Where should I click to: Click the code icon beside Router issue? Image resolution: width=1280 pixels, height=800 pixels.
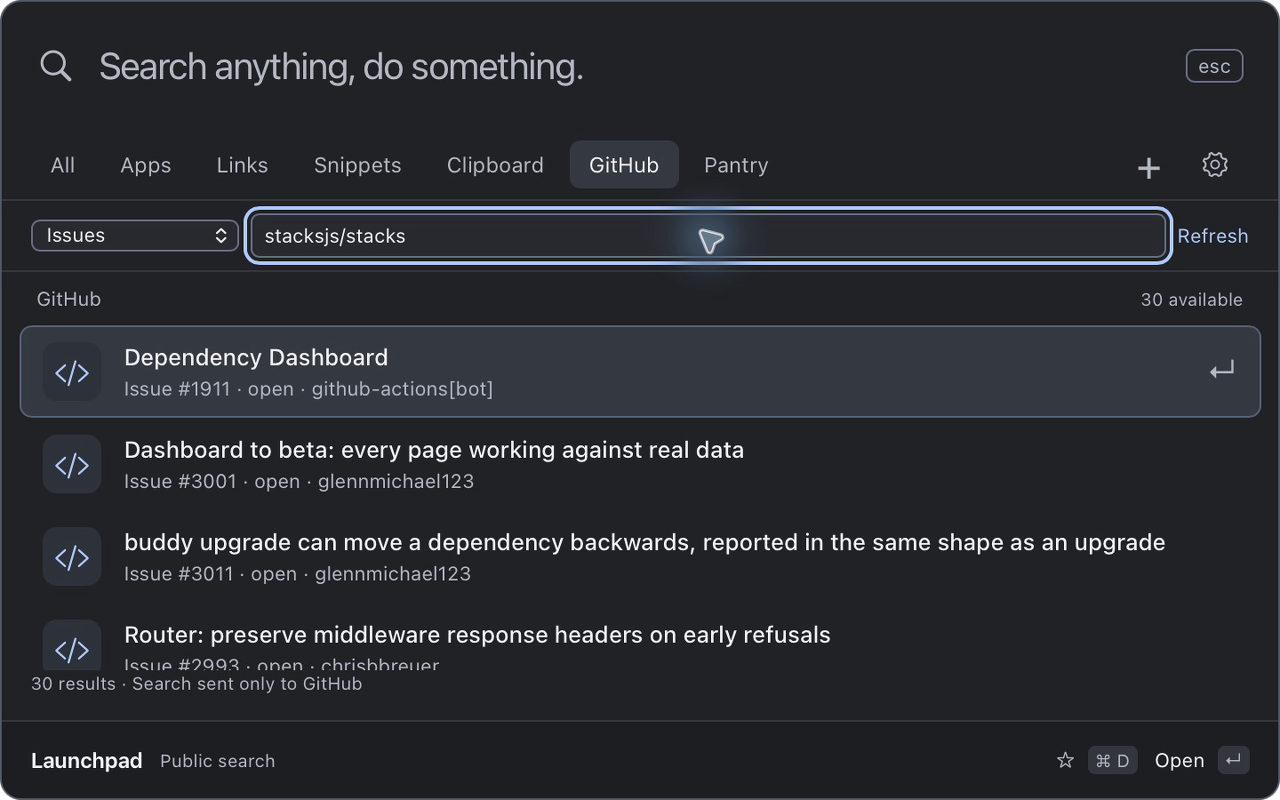pyautogui.click(x=72, y=646)
